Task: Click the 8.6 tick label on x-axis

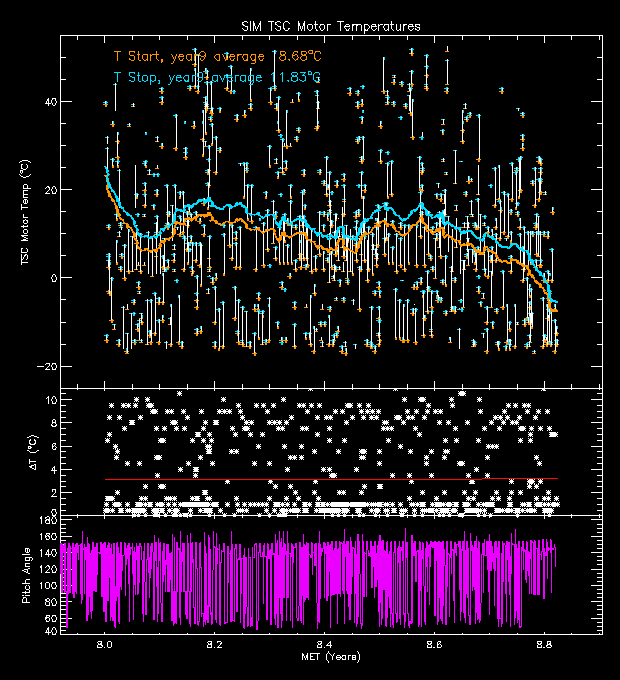Action: coord(434,645)
